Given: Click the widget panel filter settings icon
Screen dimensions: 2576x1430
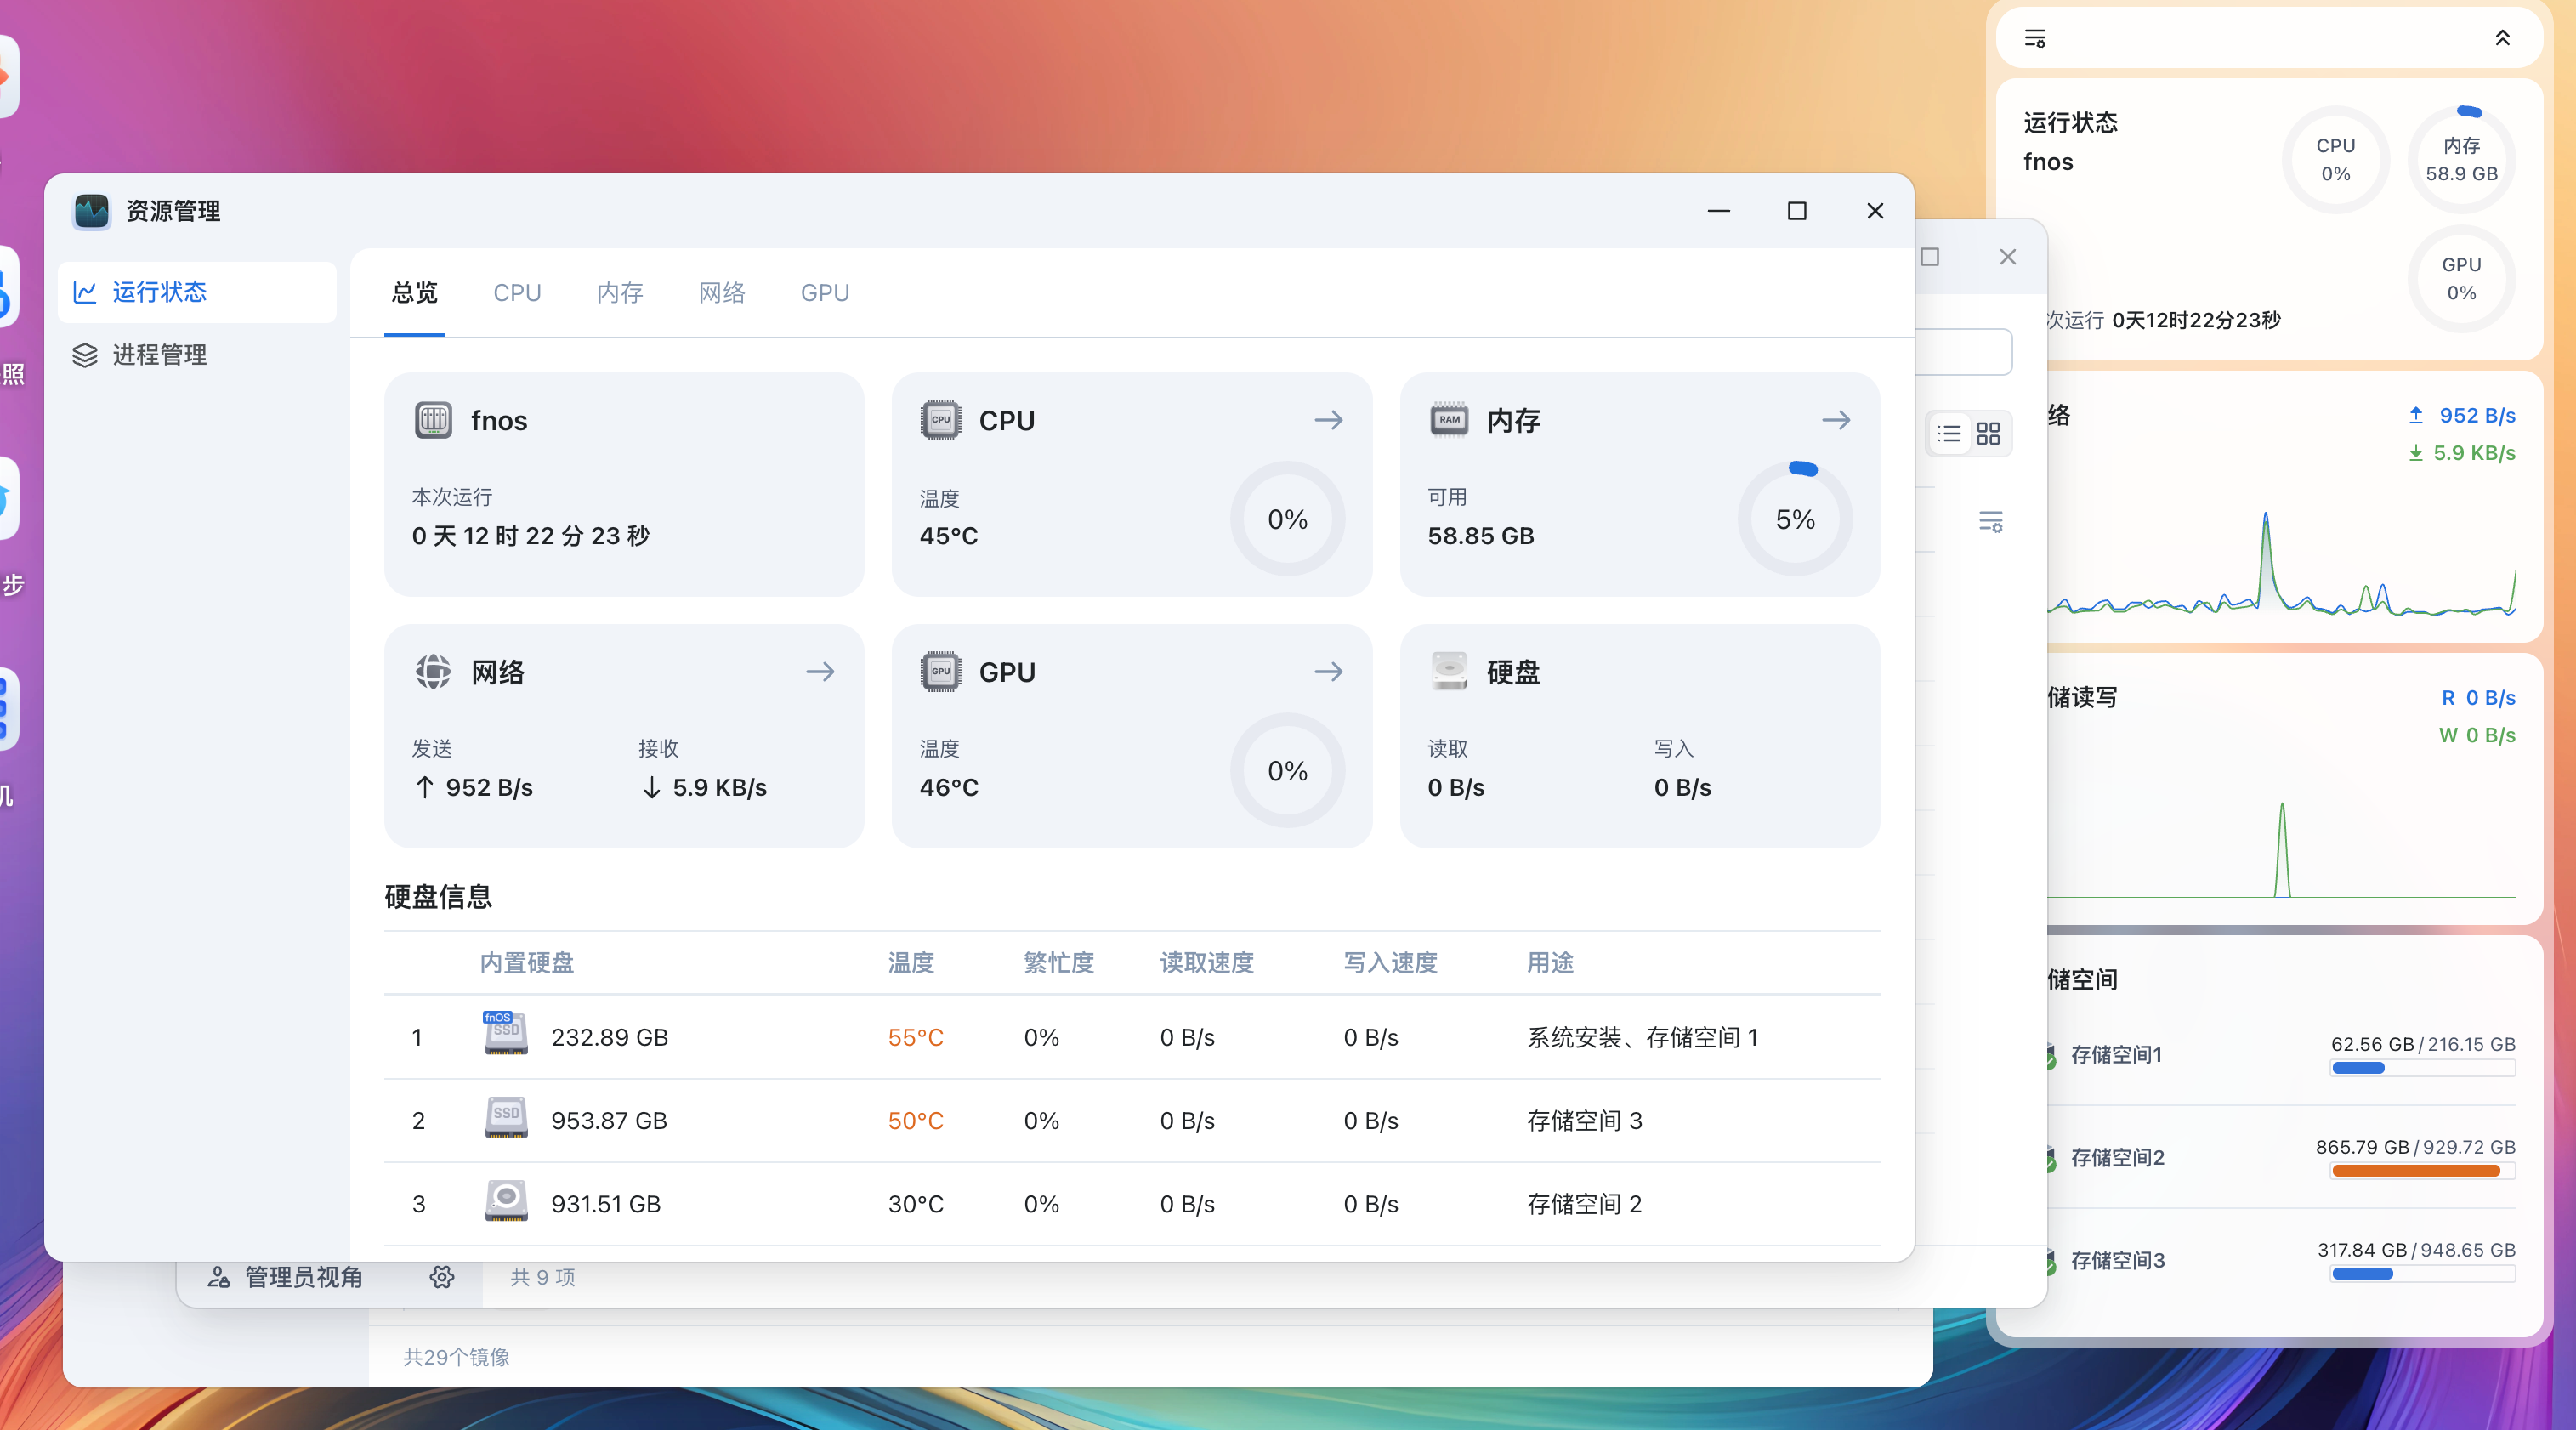Looking at the screenshot, I should pyautogui.click(x=2035, y=39).
